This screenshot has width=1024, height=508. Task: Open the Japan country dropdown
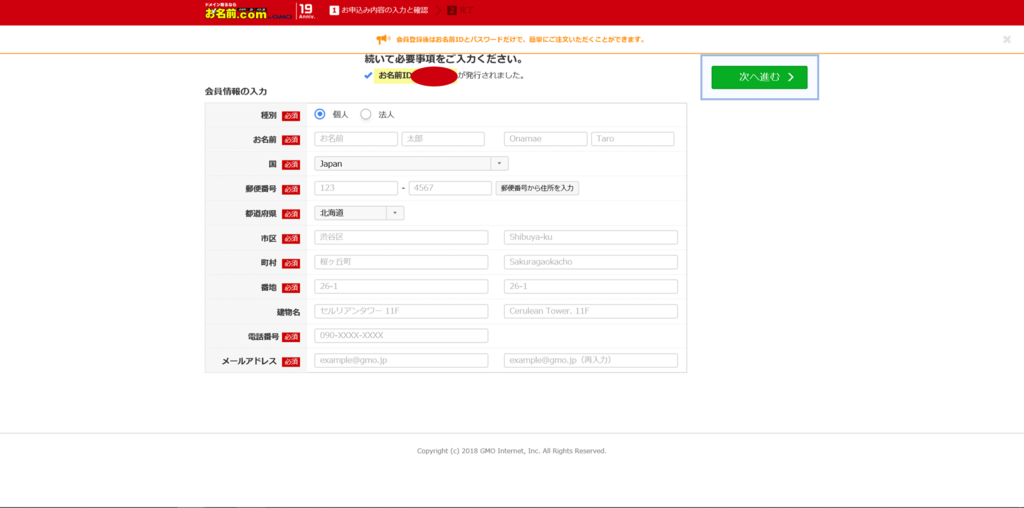pos(411,164)
